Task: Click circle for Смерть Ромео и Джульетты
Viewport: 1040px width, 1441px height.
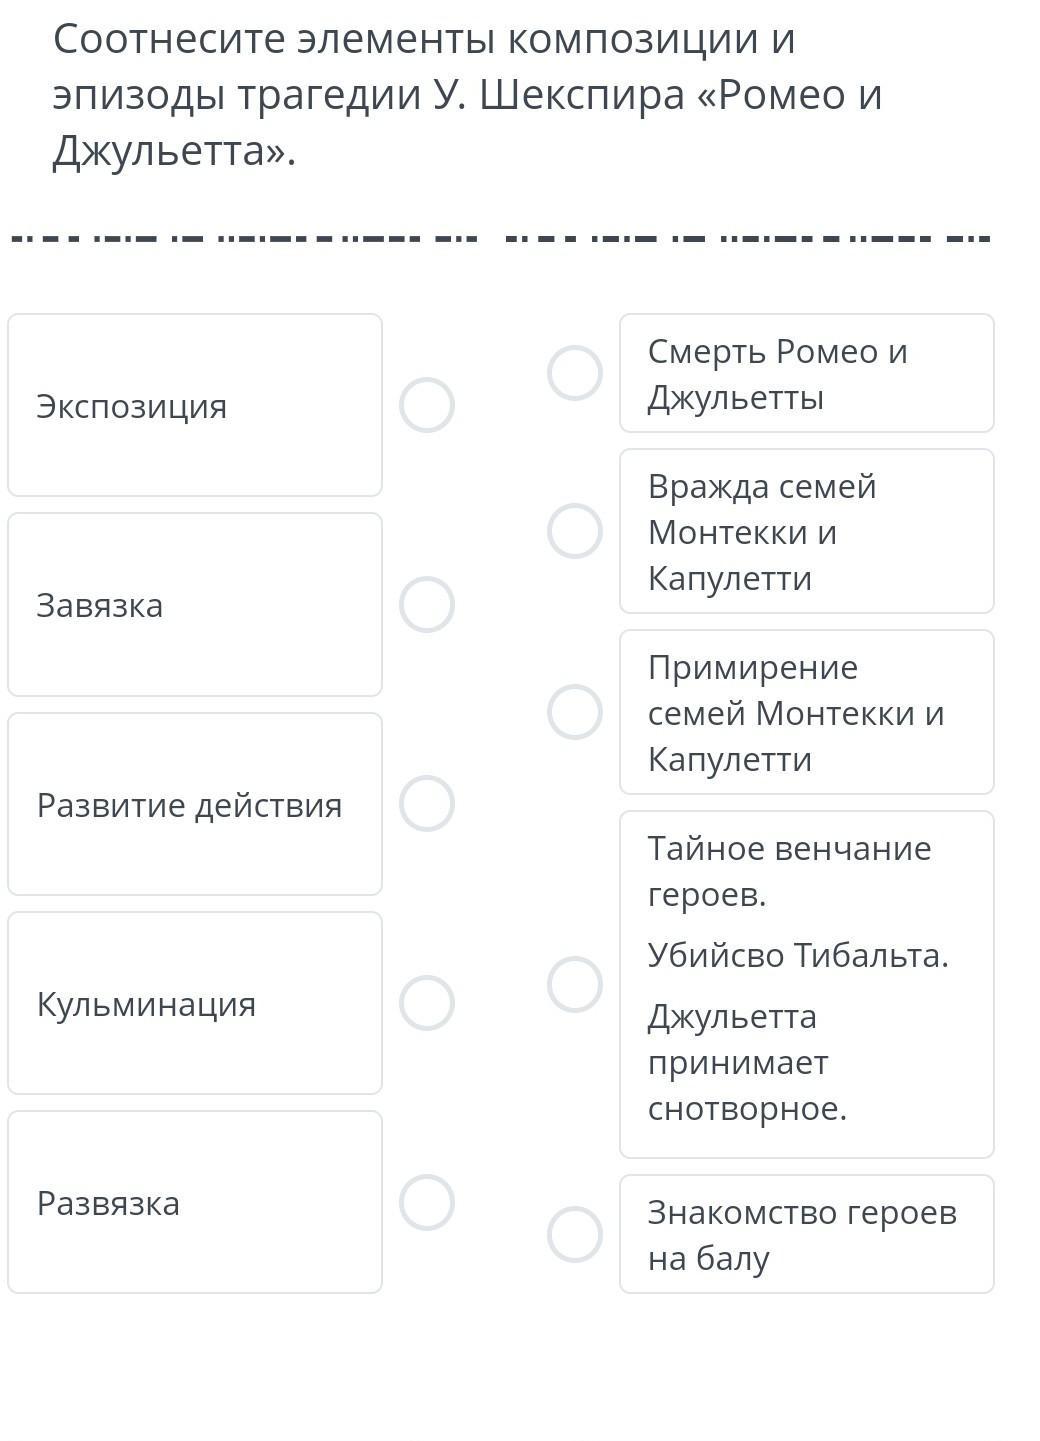Action: coord(575,373)
